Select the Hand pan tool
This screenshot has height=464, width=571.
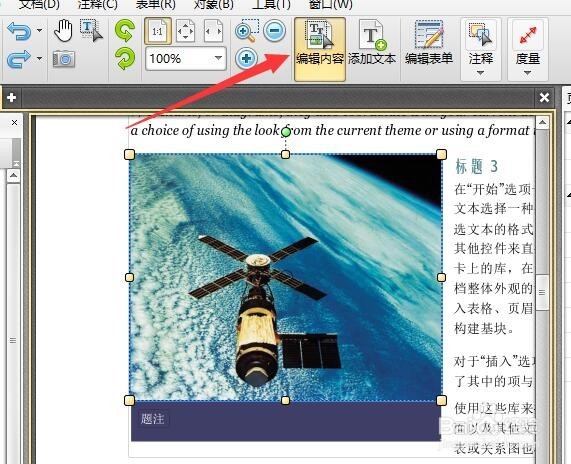pyautogui.click(x=63, y=30)
